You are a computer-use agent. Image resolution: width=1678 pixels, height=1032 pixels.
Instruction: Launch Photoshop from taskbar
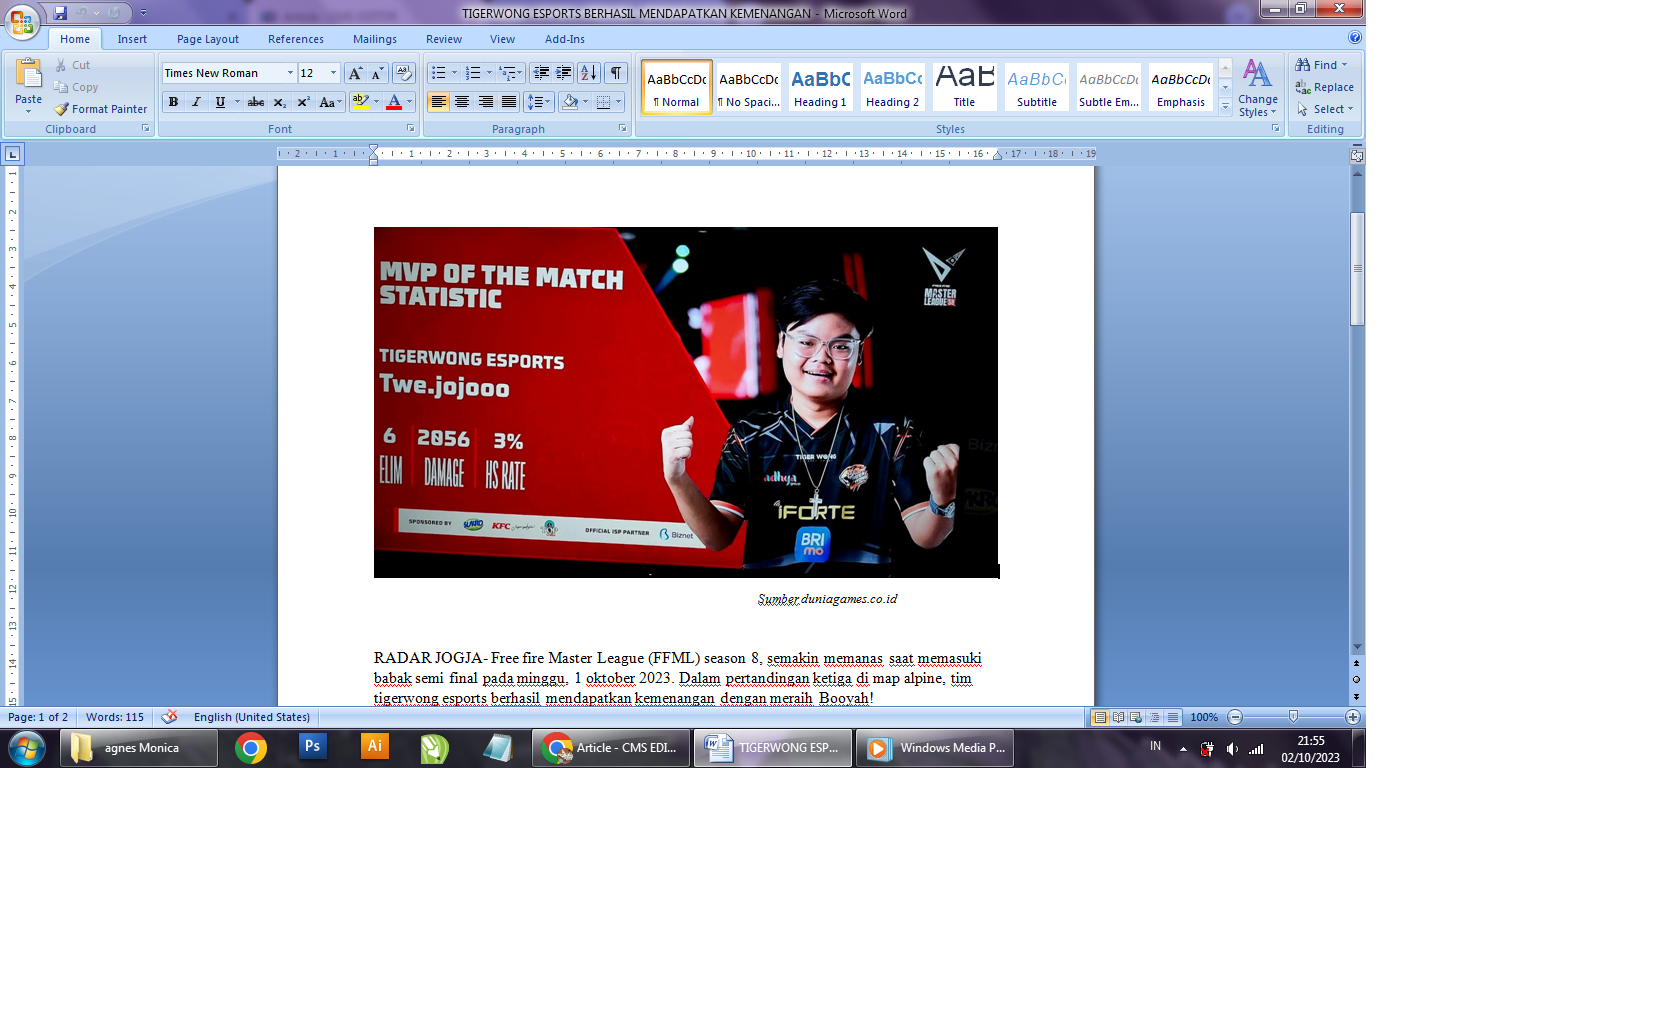[x=313, y=747]
